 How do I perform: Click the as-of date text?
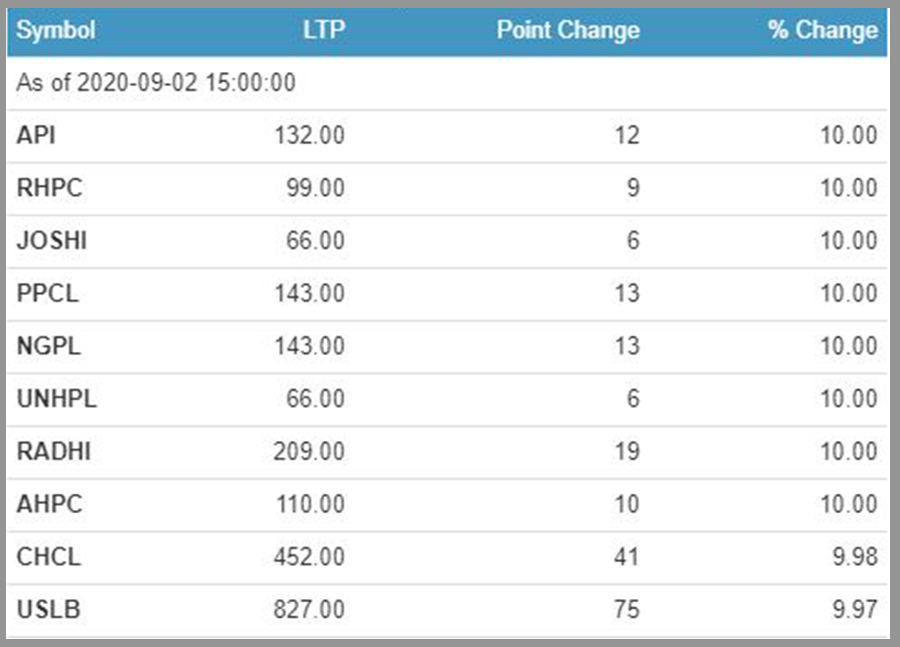(156, 83)
